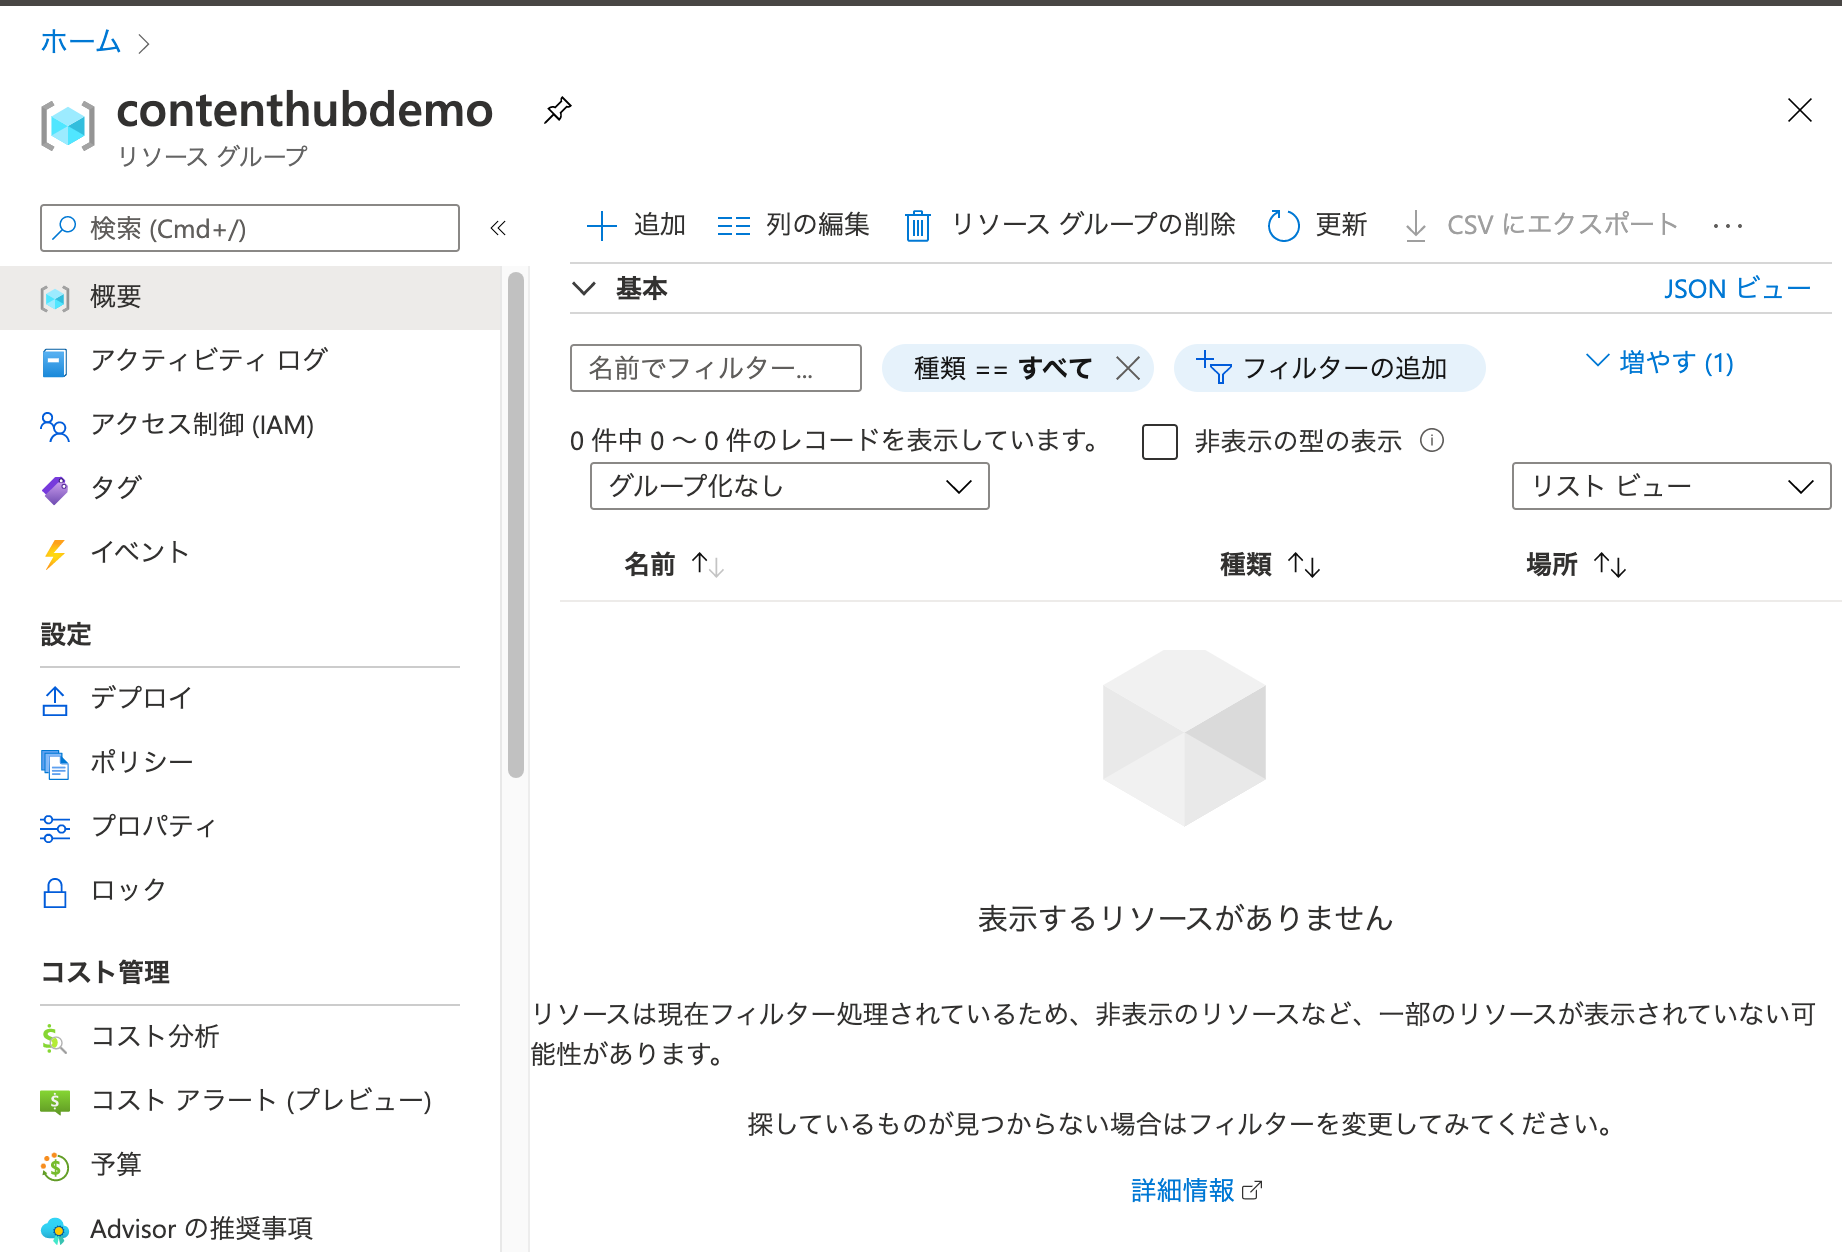The image size is (1842, 1252).
Task: Click the 検索 (Cmd+/) search field
Action: point(250,228)
